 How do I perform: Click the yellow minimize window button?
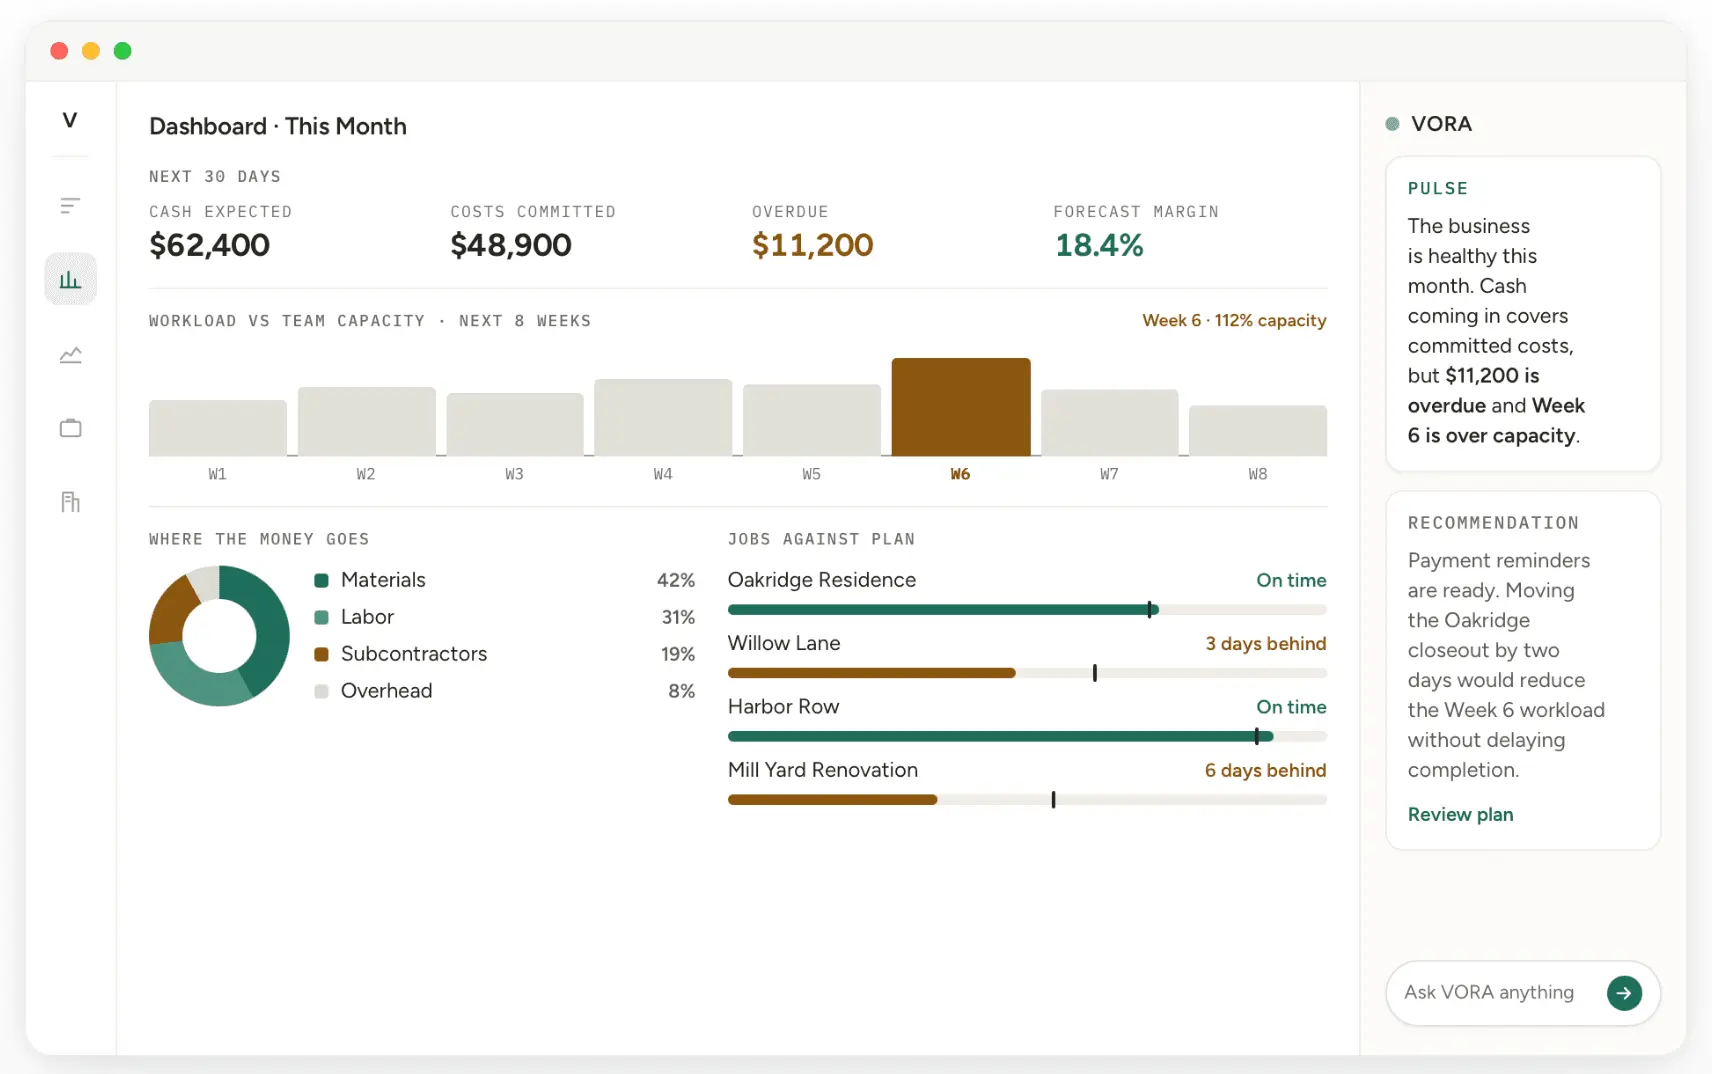point(91,51)
